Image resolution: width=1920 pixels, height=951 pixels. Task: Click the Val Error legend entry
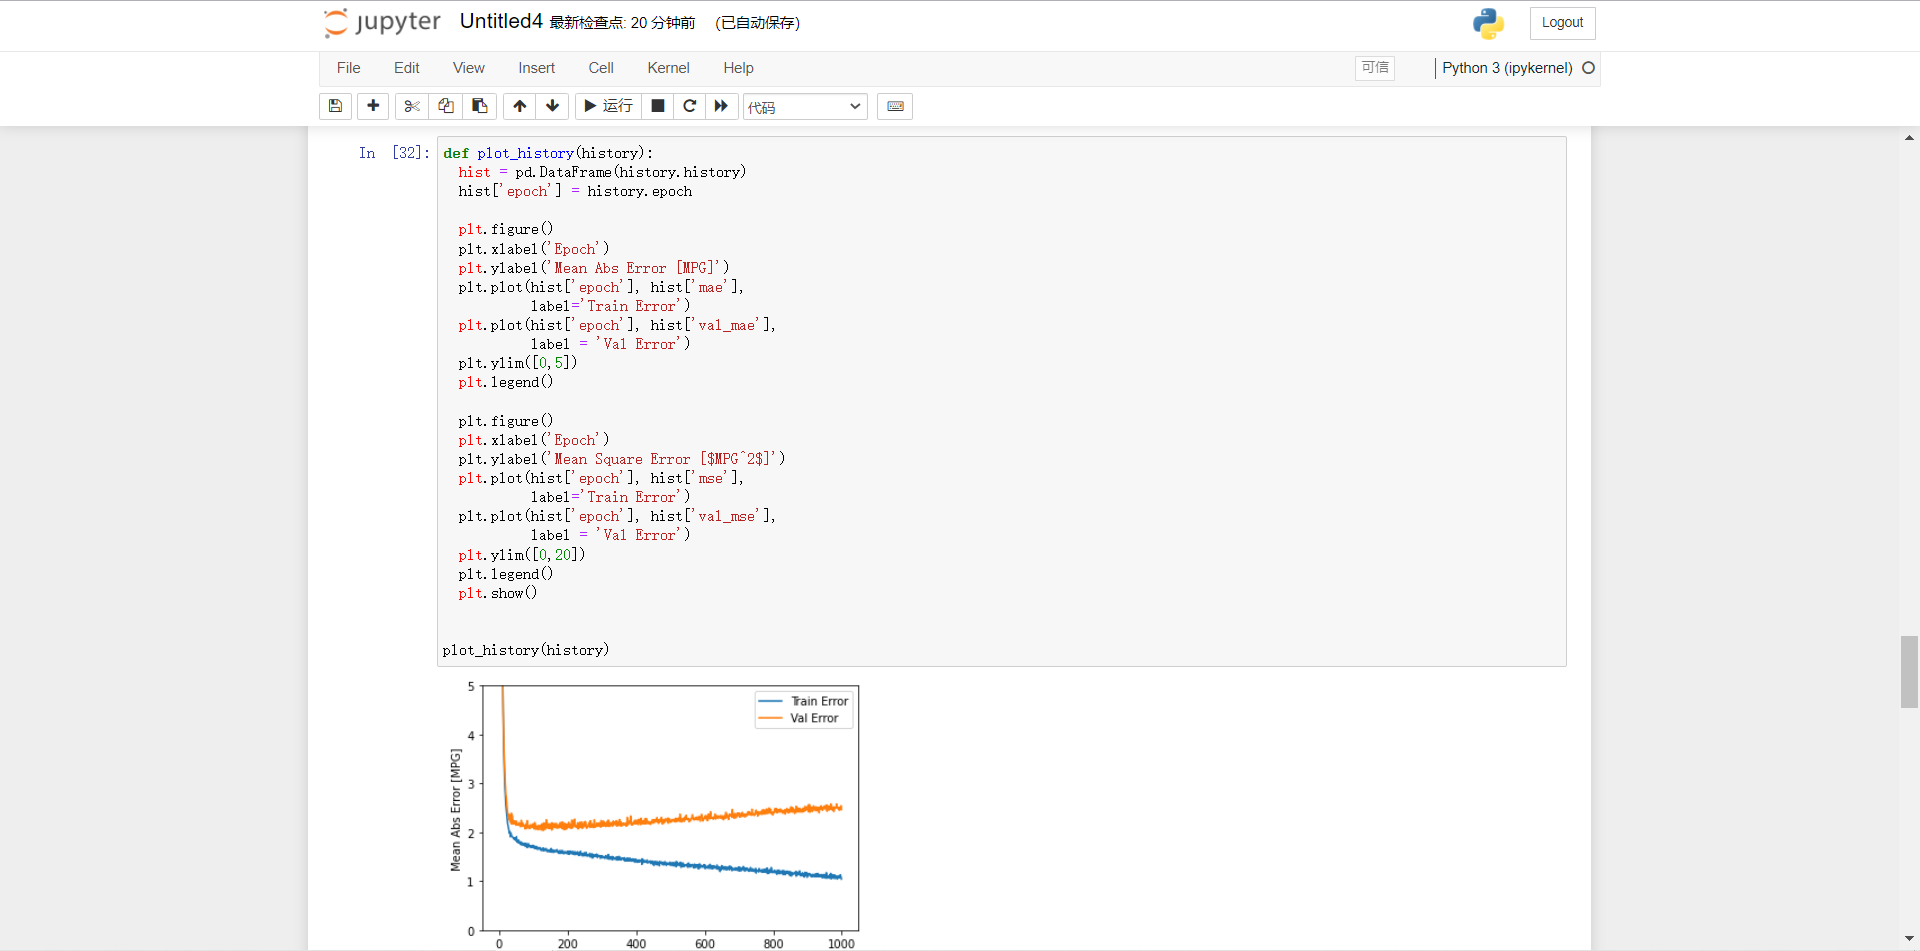(x=798, y=718)
